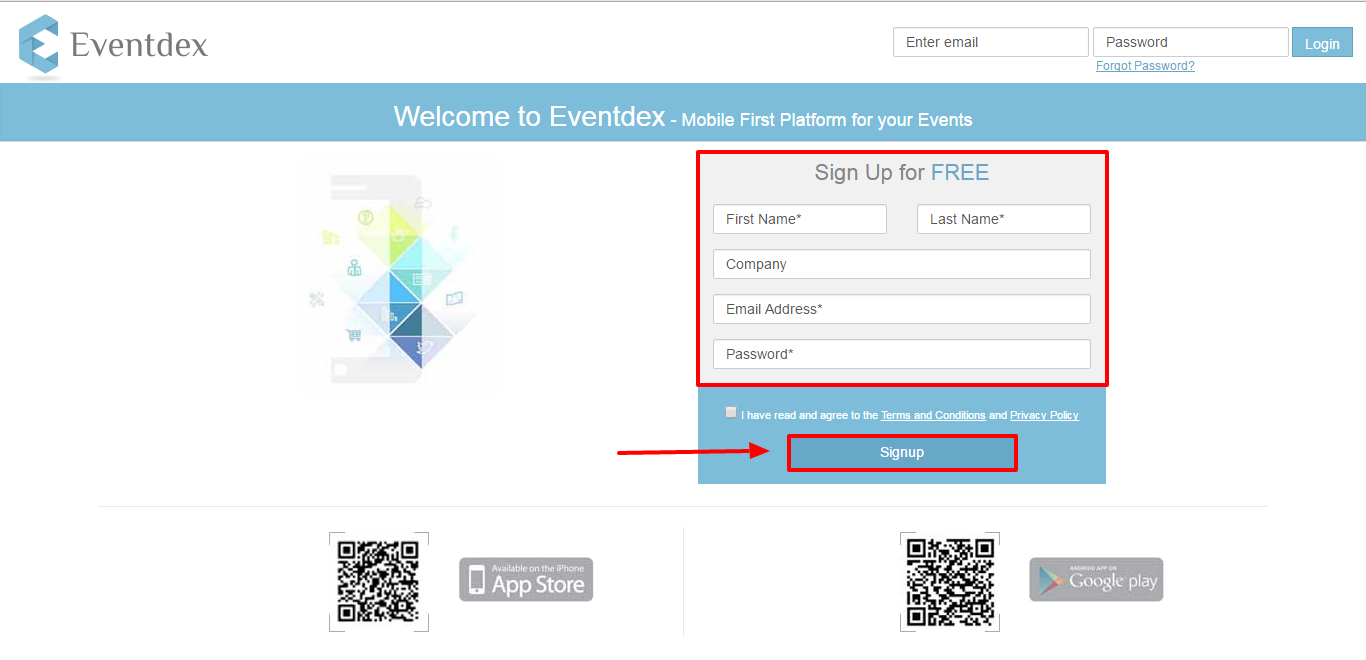The image size is (1366, 660).
Task: Open the Google Play download badge
Action: (x=1096, y=580)
